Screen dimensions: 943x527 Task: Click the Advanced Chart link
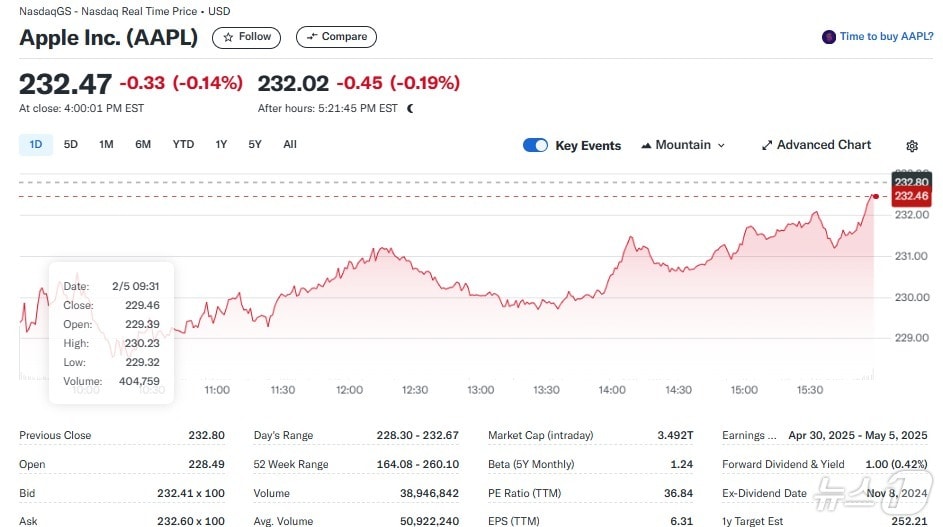click(x=823, y=145)
